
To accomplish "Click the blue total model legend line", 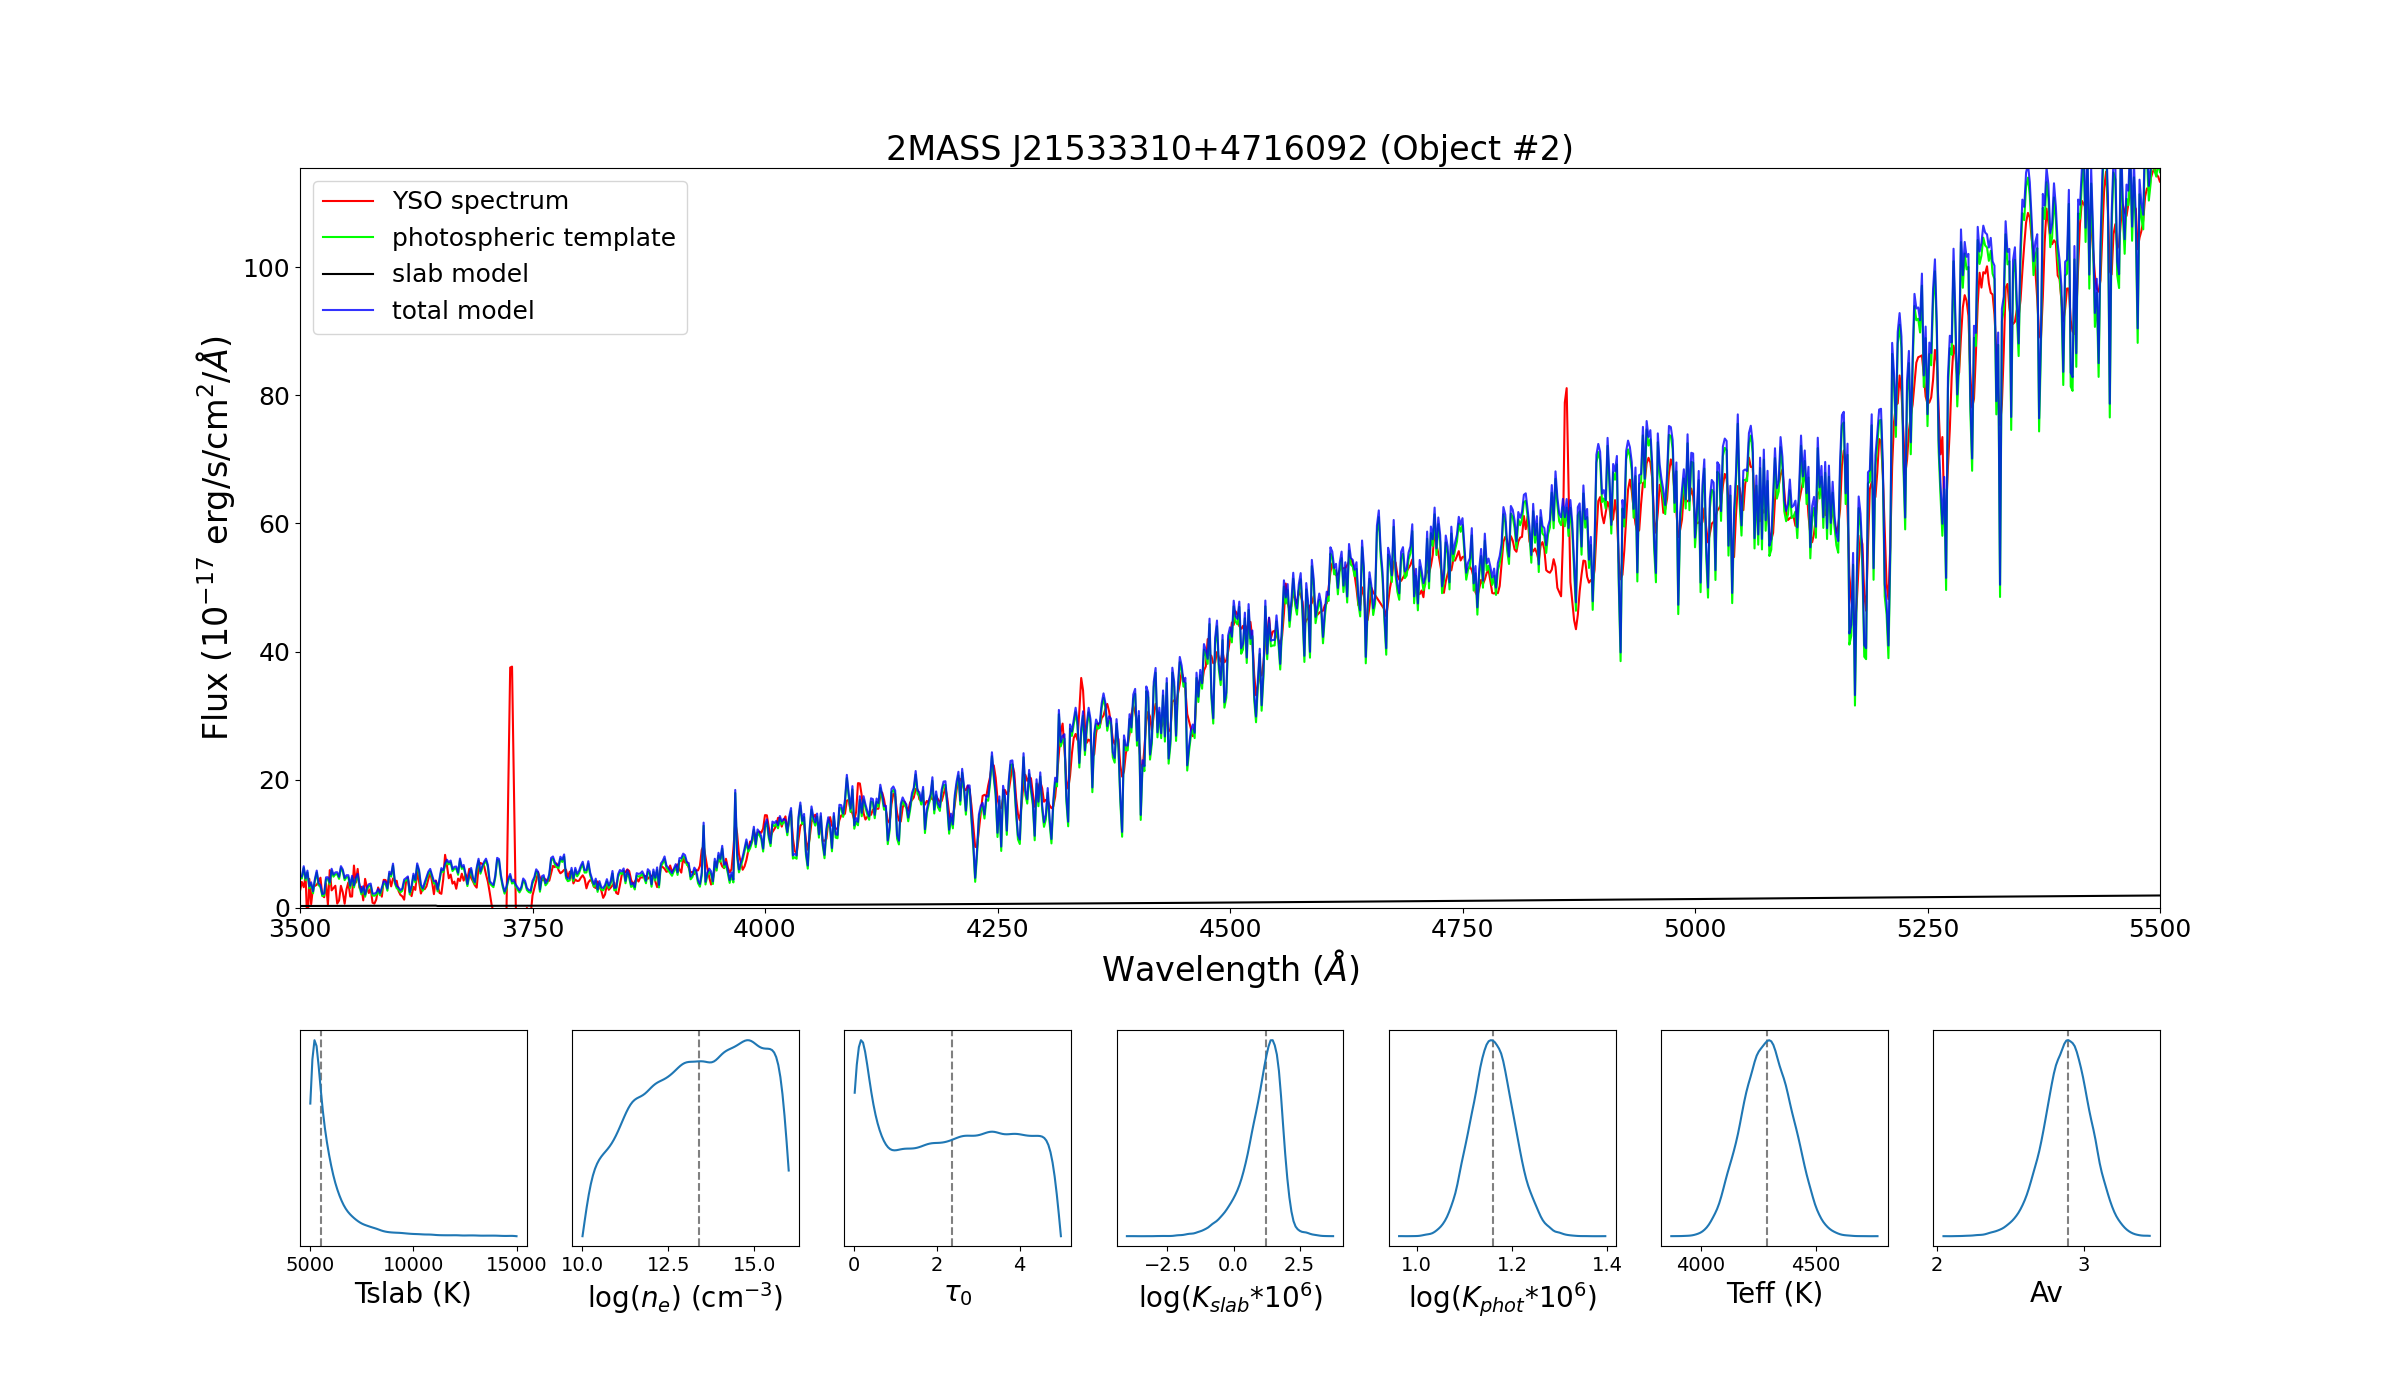I will click(348, 311).
